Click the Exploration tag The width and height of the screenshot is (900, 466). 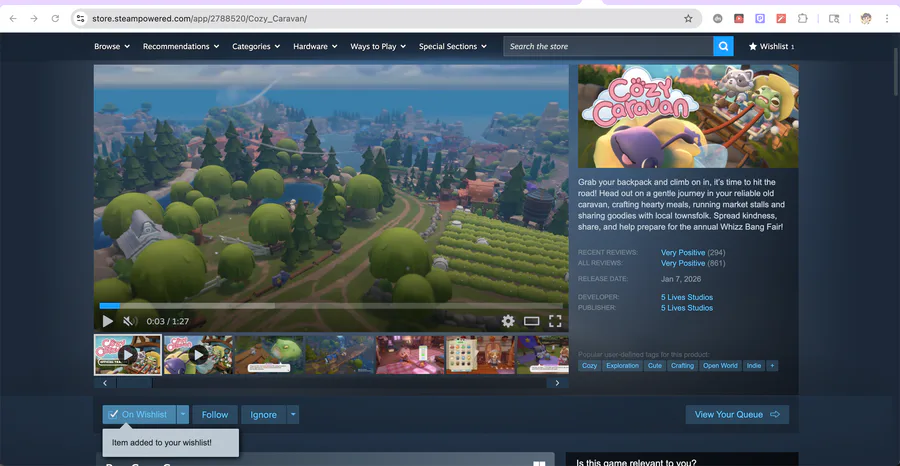click(622, 366)
